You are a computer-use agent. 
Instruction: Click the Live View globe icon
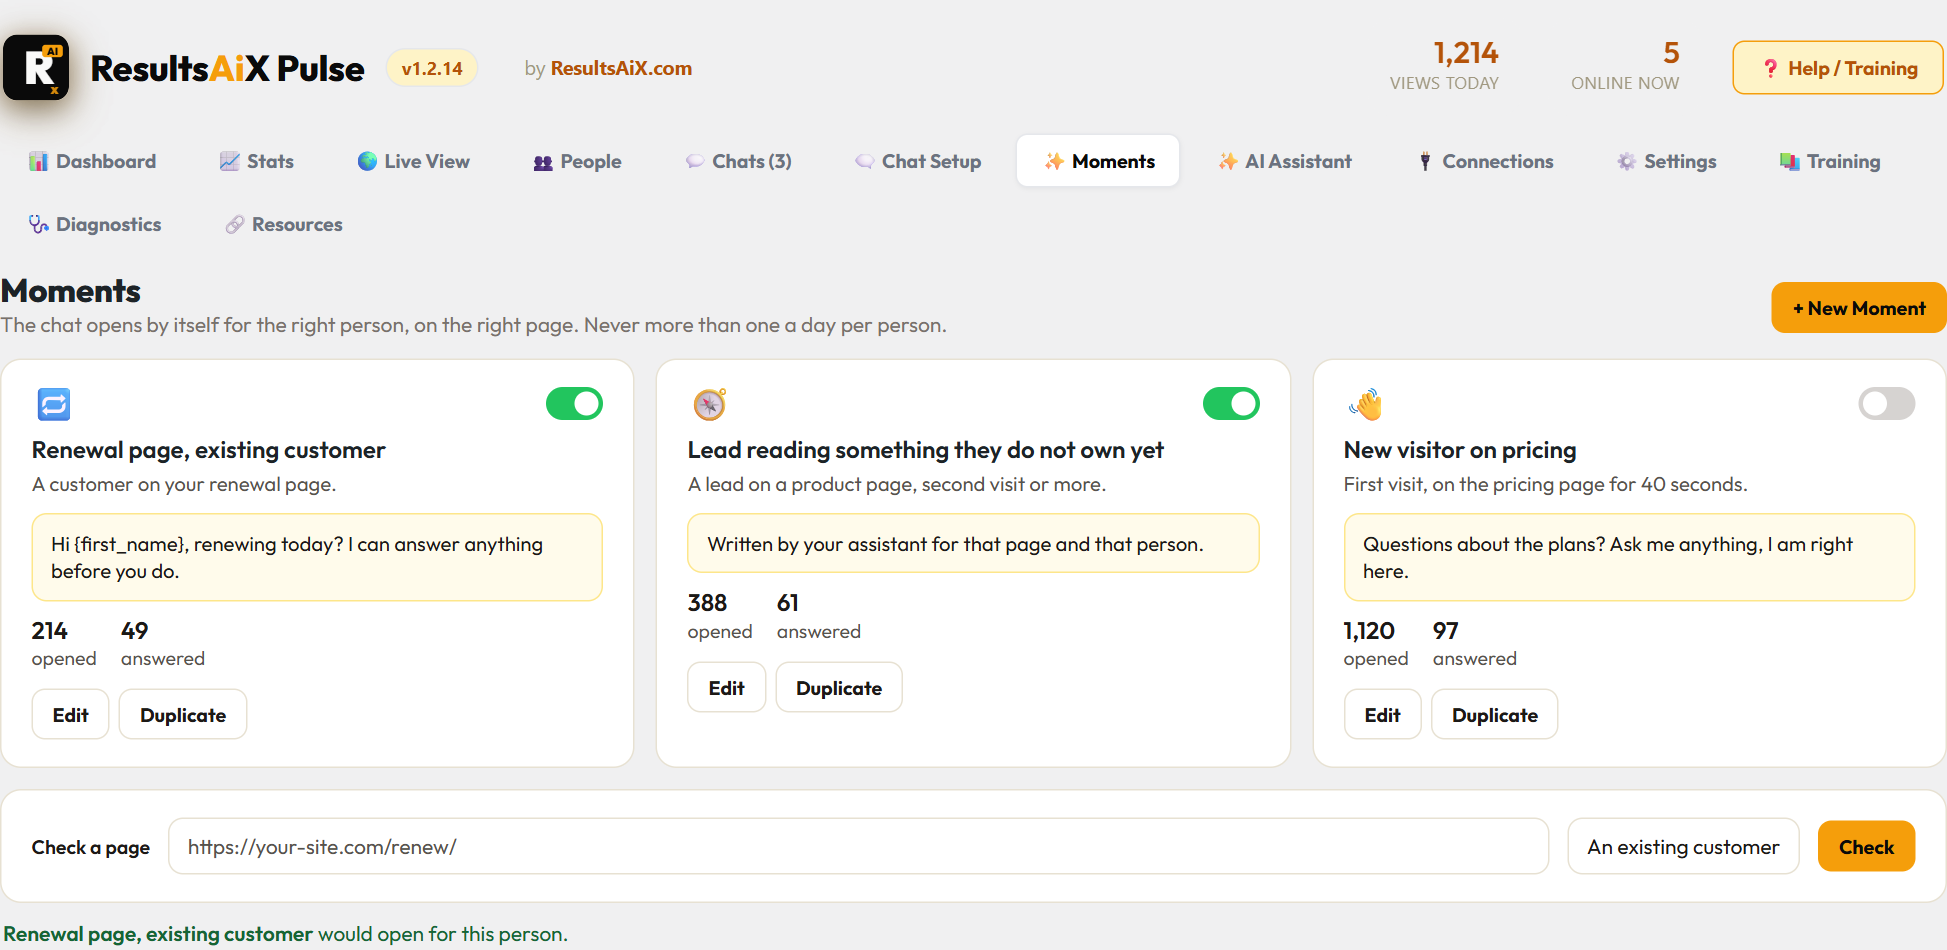[367, 161]
